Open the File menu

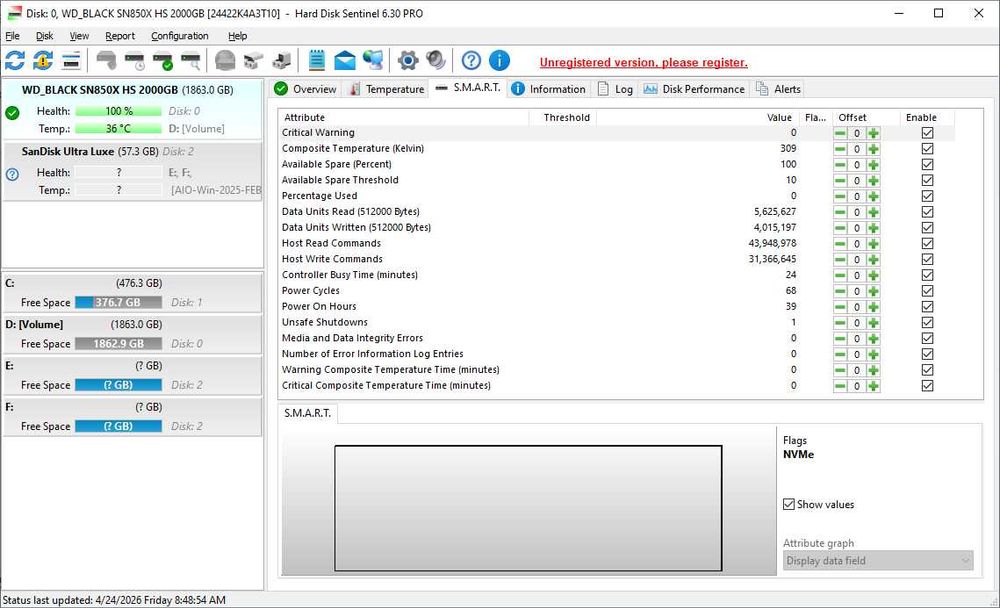tap(12, 36)
